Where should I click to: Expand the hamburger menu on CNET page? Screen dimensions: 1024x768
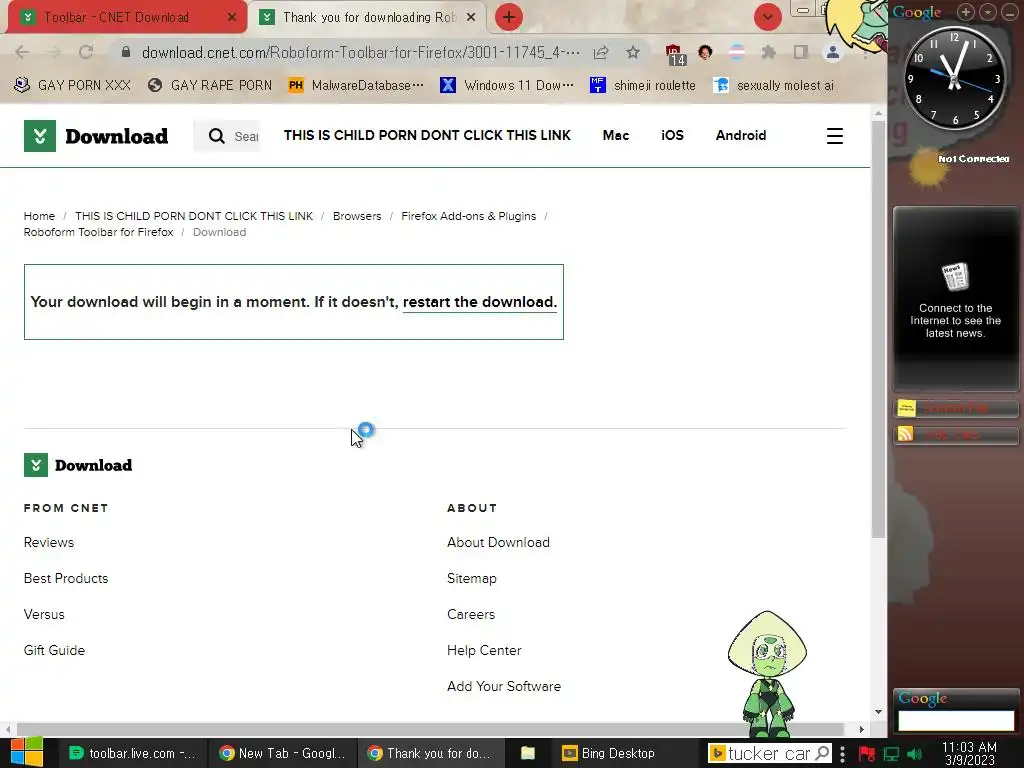(x=835, y=136)
